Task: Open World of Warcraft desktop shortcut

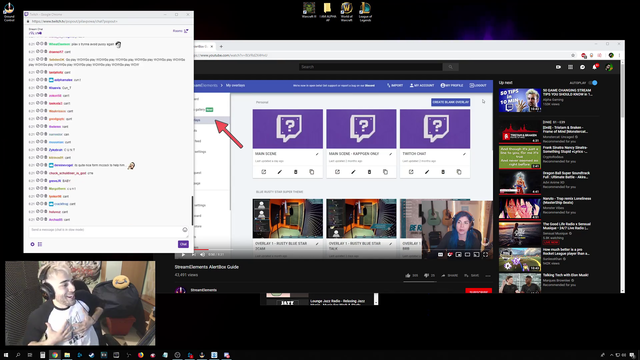Action: pos(347,11)
